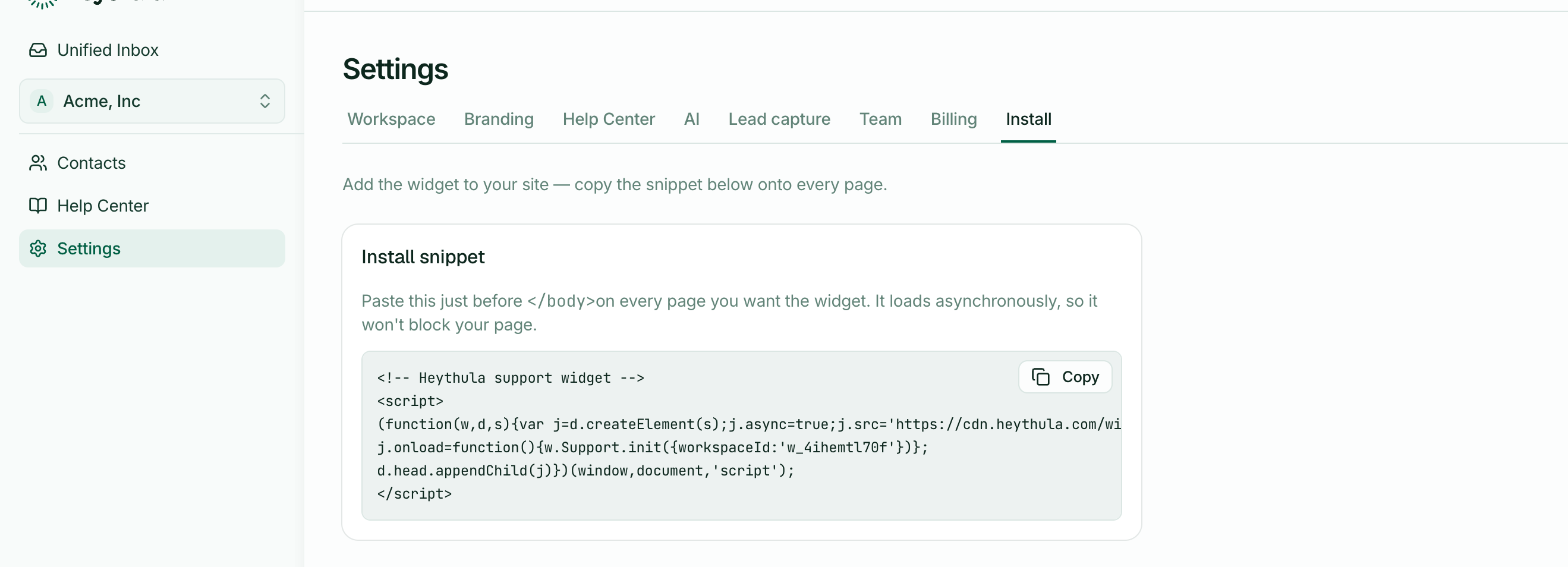The width and height of the screenshot is (1568, 567).
Task: Open the Team tab
Action: click(x=881, y=119)
